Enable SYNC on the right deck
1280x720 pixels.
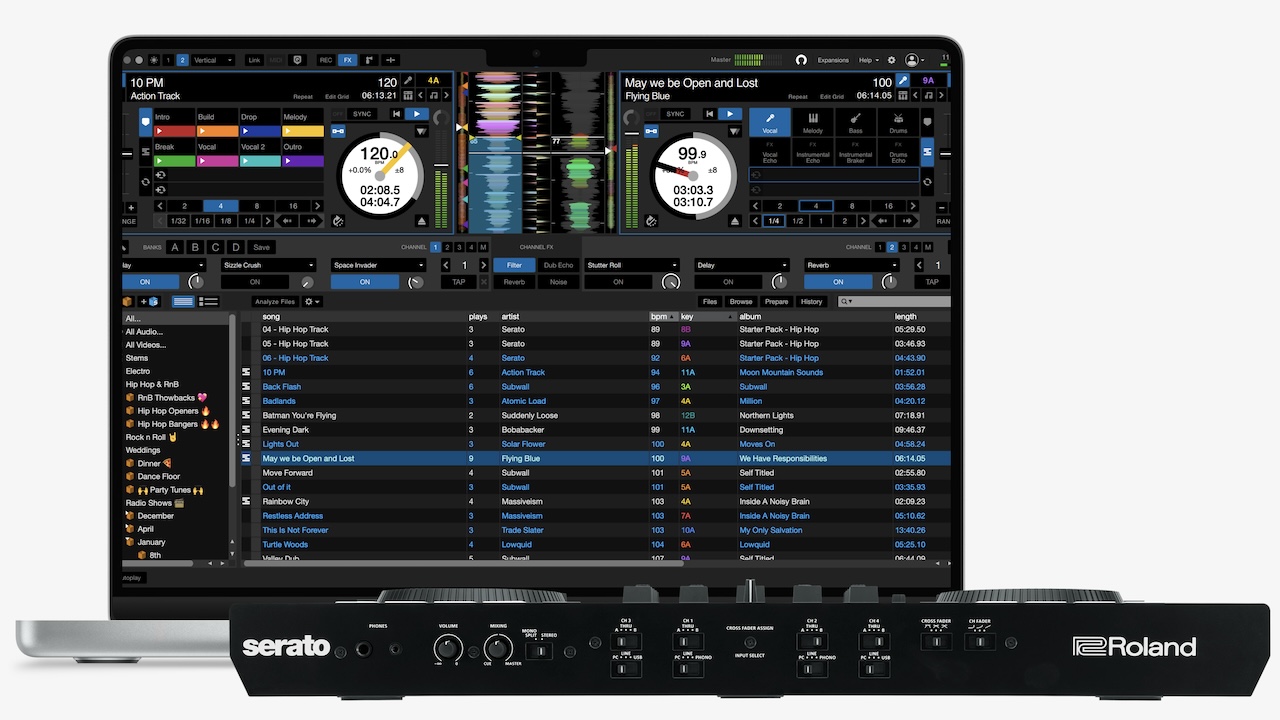point(676,114)
